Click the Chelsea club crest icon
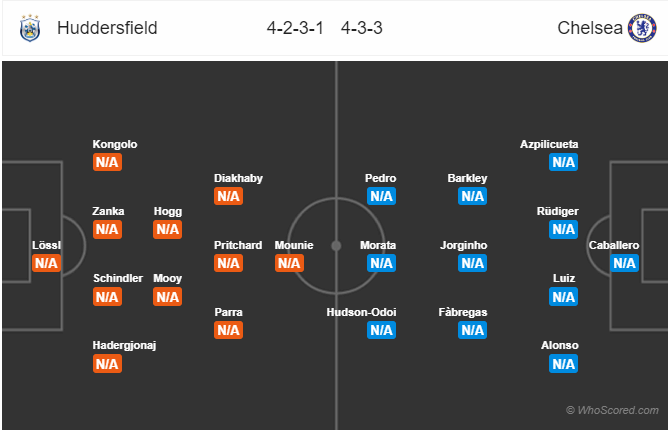 point(641,28)
